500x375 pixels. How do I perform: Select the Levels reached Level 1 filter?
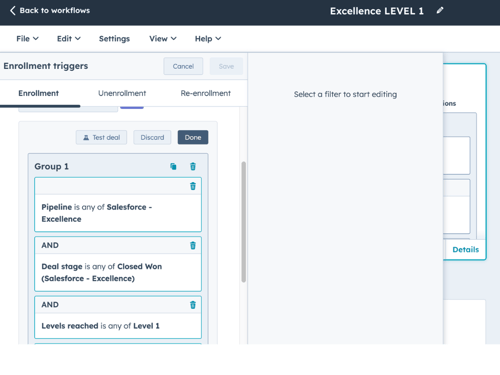[x=118, y=317]
